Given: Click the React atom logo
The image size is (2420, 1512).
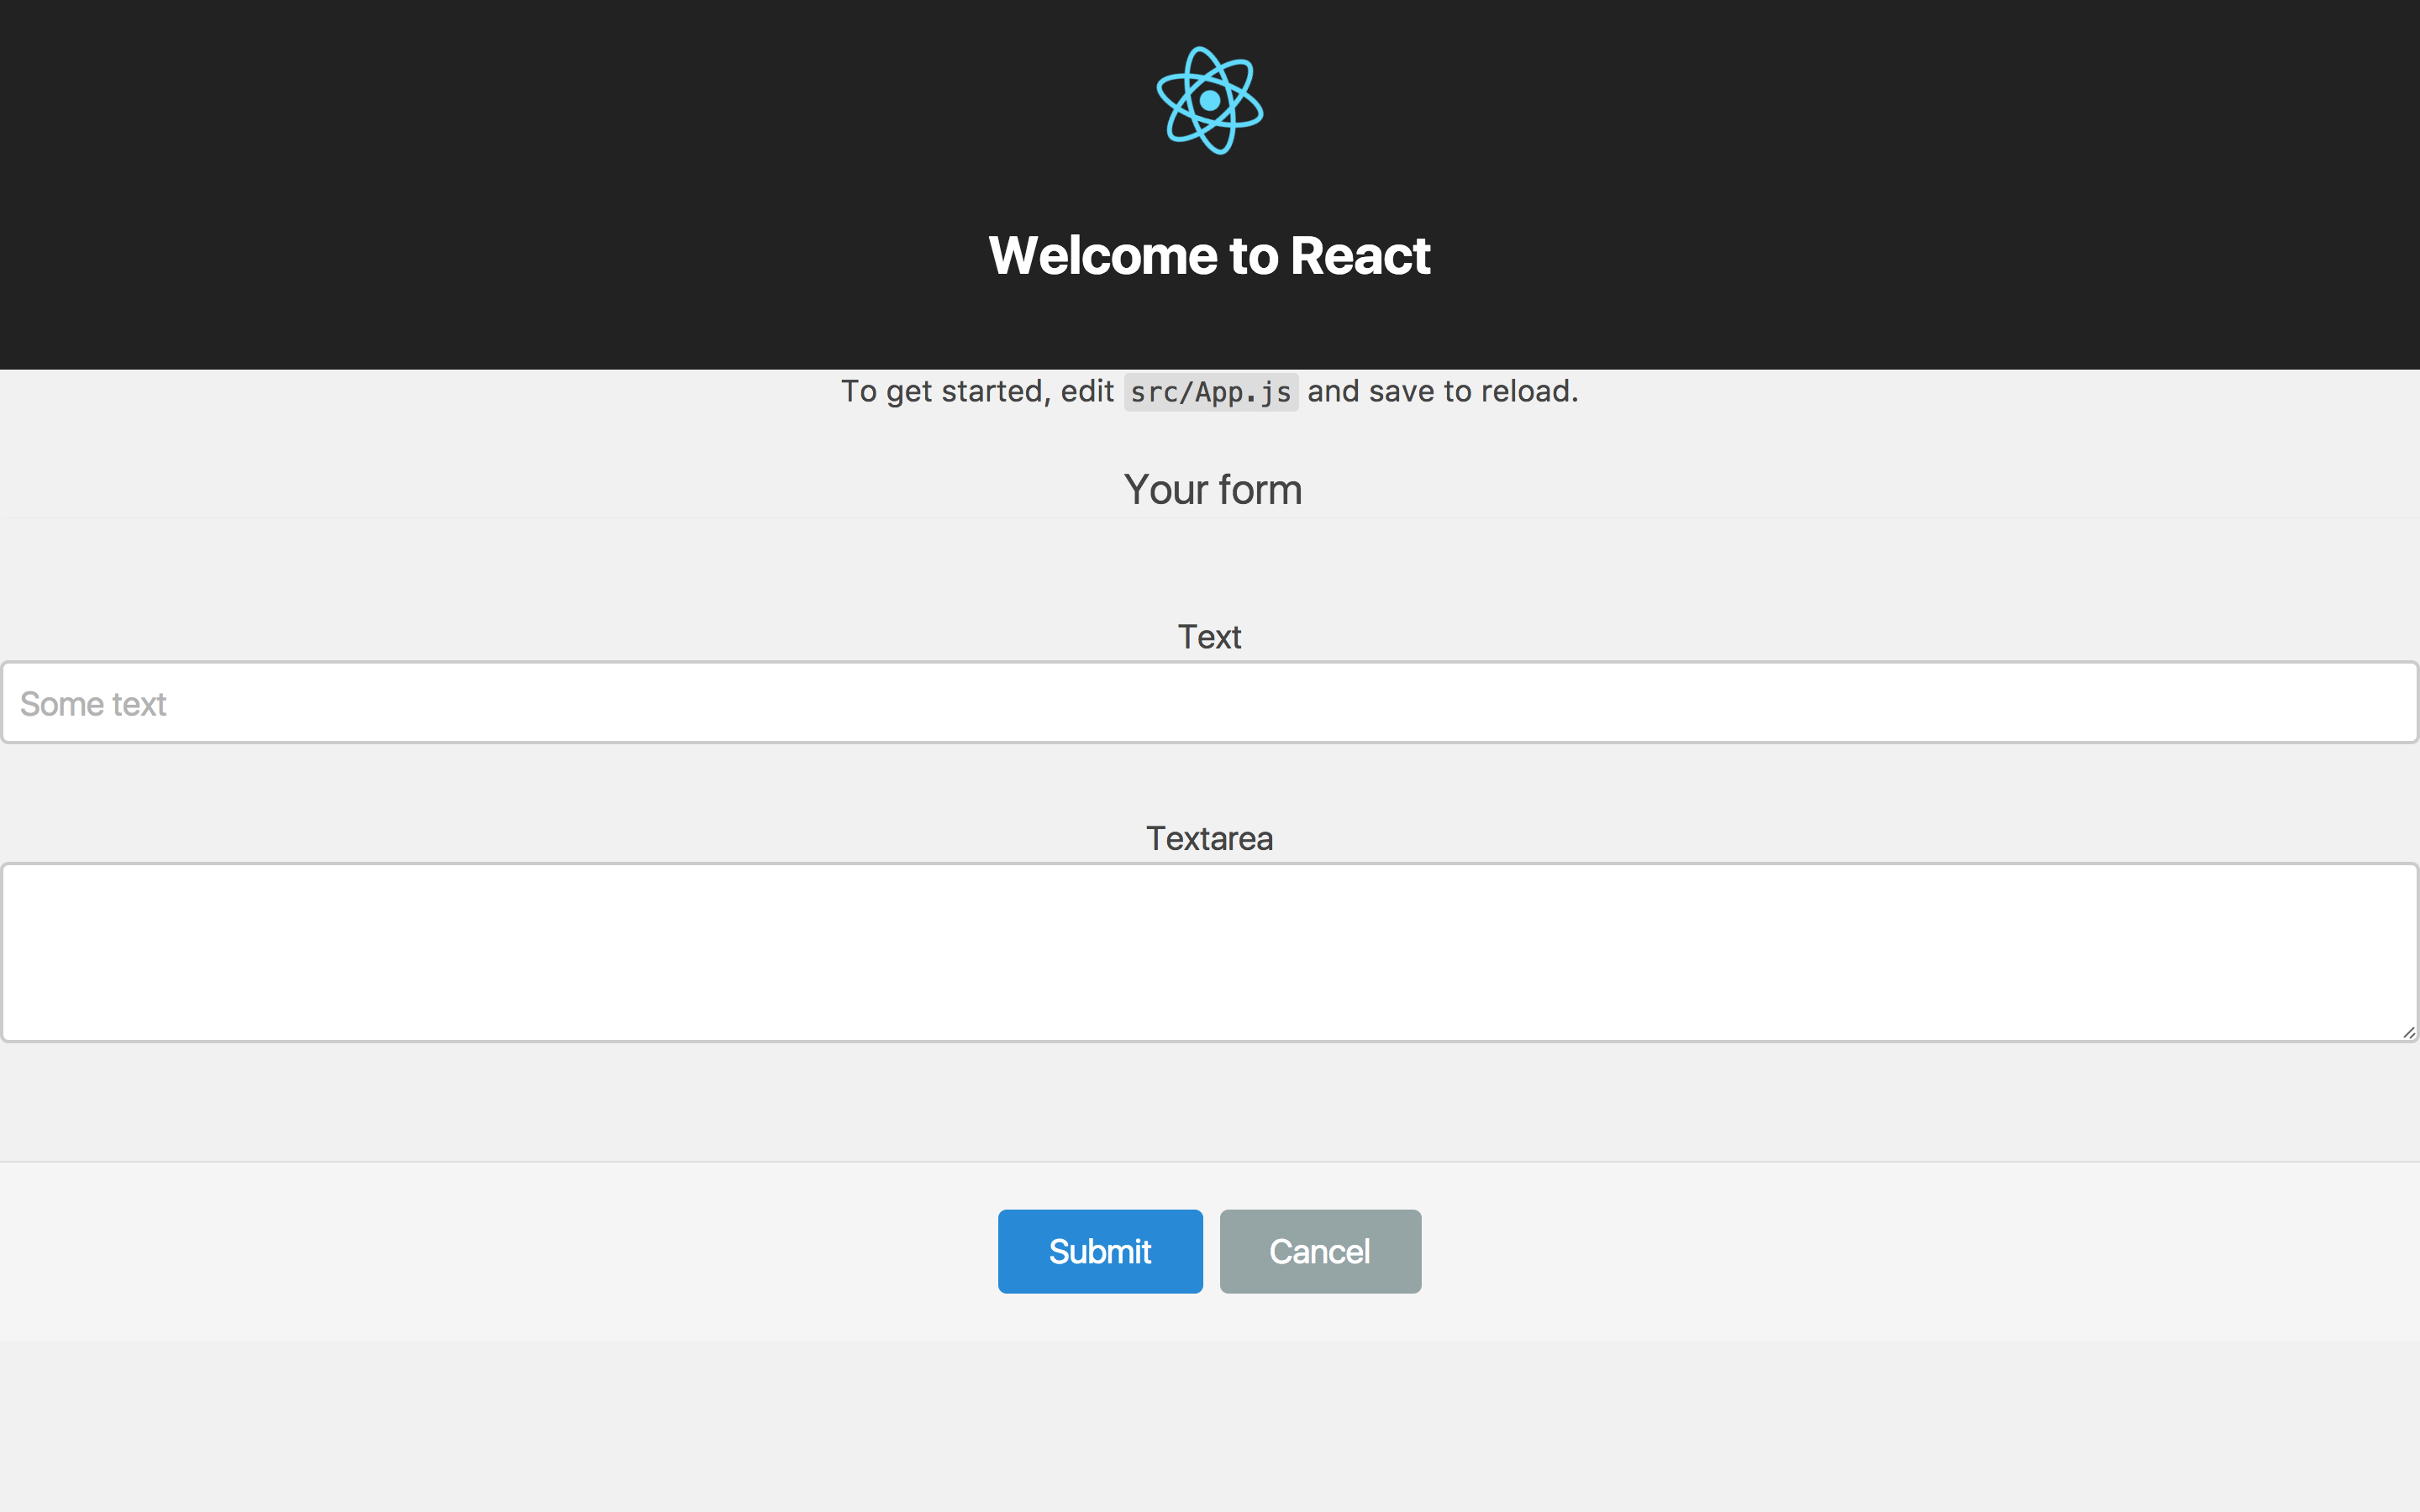Looking at the screenshot, I should pyautogui.click(x=1209, y=100).
